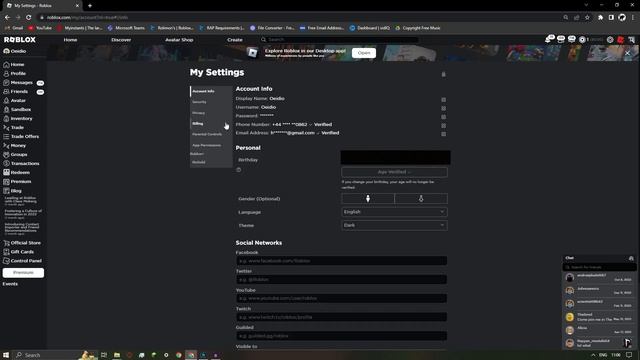Open Avatar in the left sidebar
The width and height of the screenshot is (640, 360).
coord(15,100)
